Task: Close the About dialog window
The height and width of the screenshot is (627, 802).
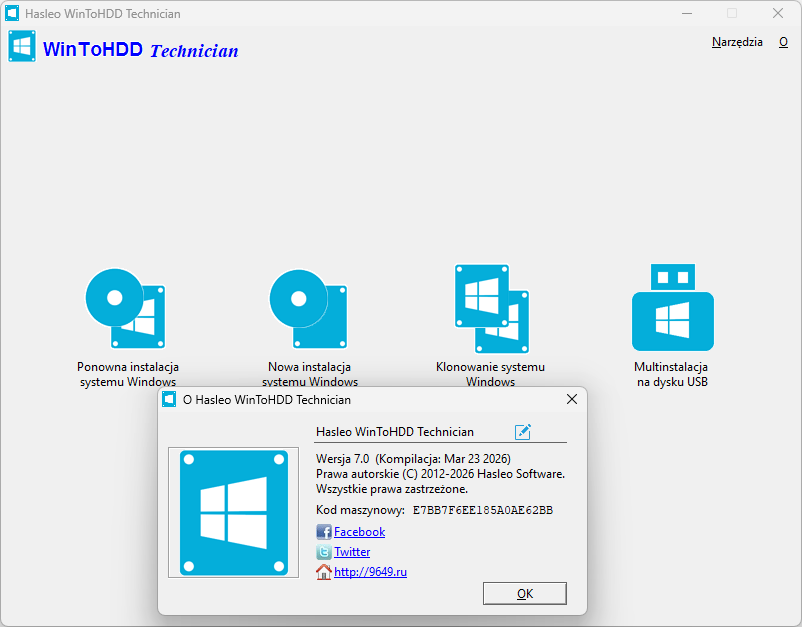Action: (572, 399)
